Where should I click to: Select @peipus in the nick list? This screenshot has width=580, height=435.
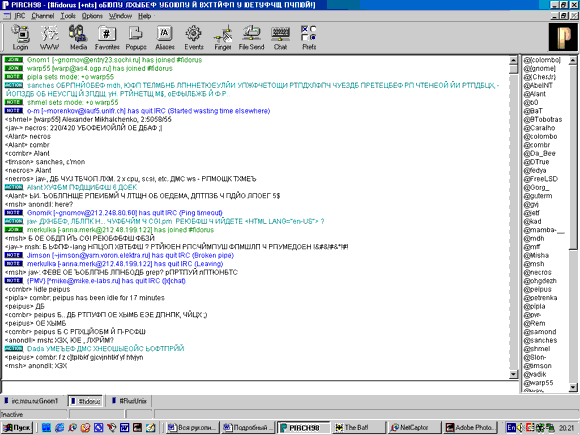tap(537, 290)
